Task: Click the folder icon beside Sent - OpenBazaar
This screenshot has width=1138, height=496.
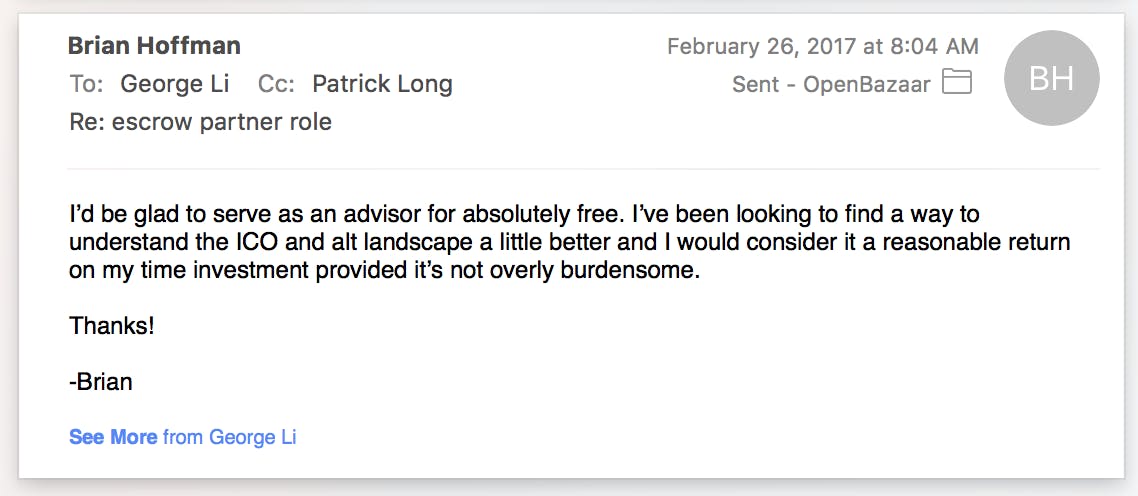Action: [x=957, y=83]
